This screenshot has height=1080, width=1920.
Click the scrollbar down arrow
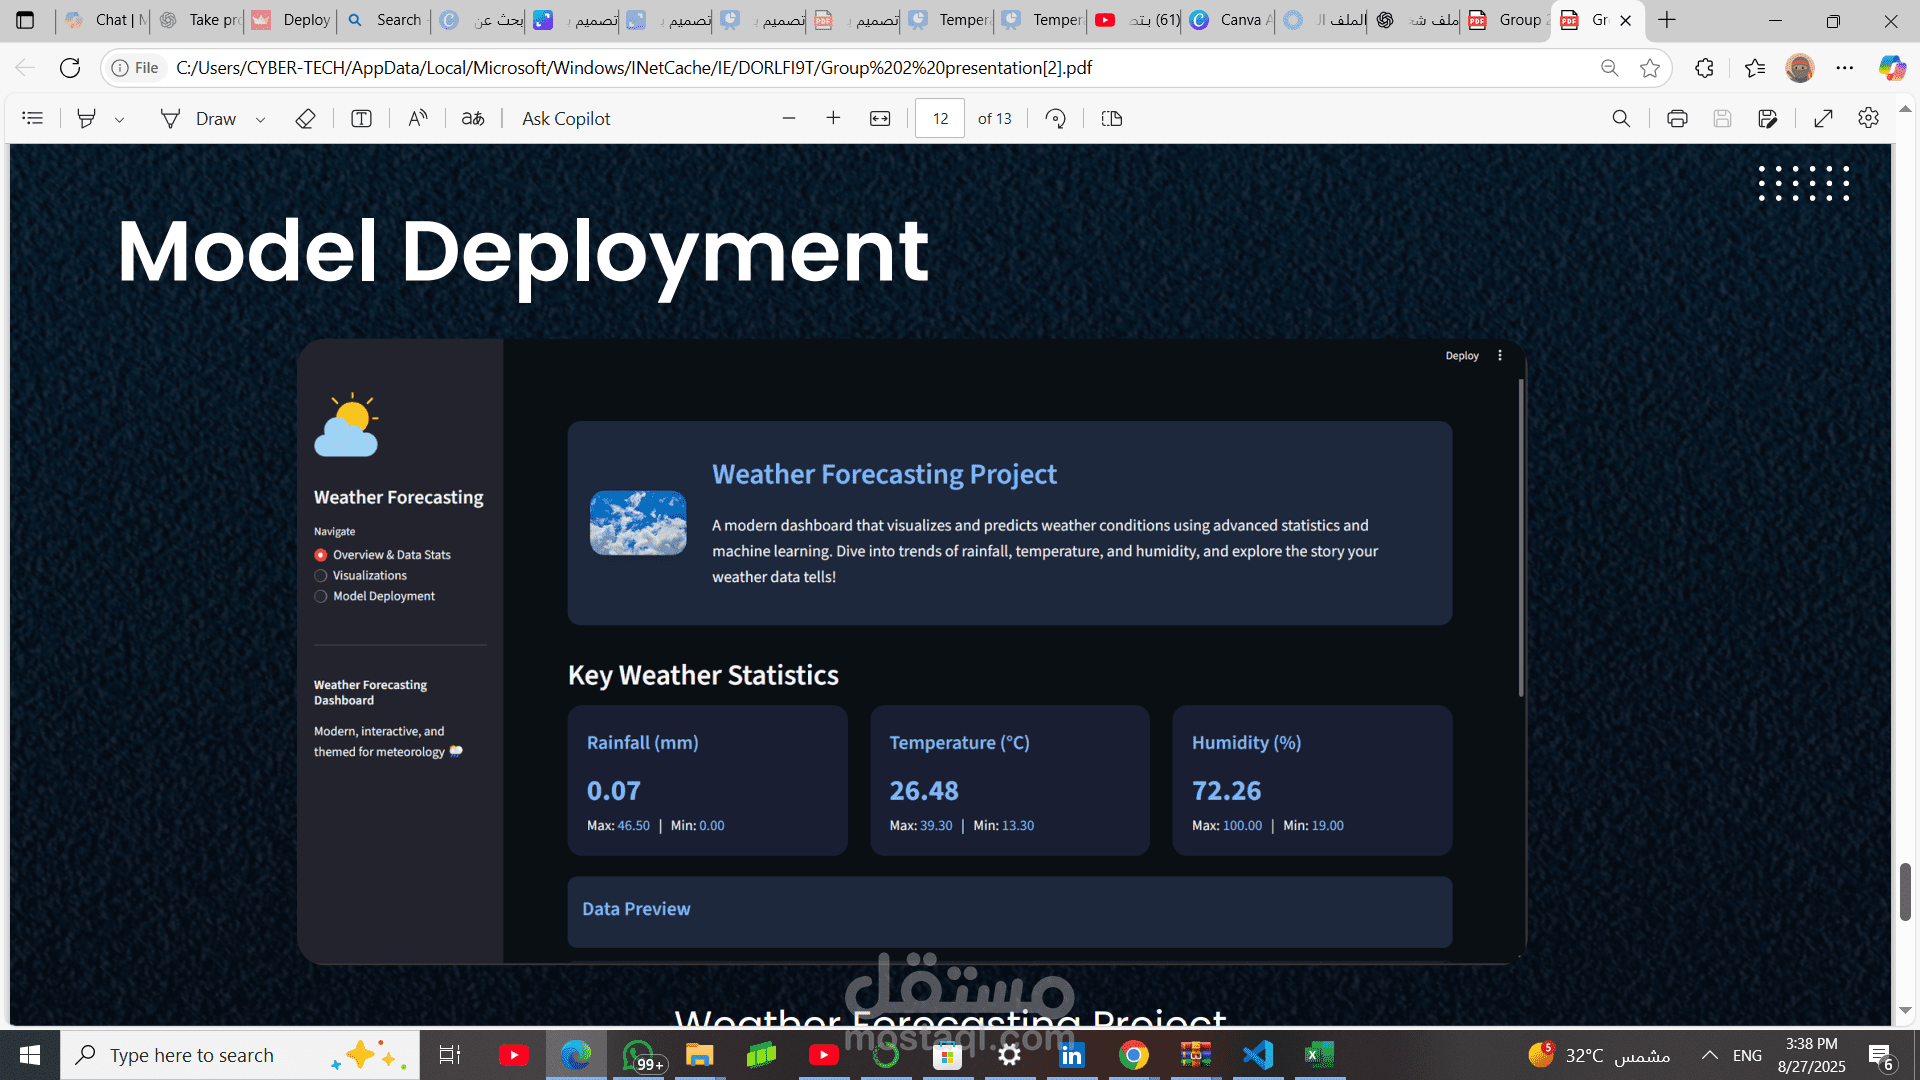pyautogui.click(x=1905, y=1010)
